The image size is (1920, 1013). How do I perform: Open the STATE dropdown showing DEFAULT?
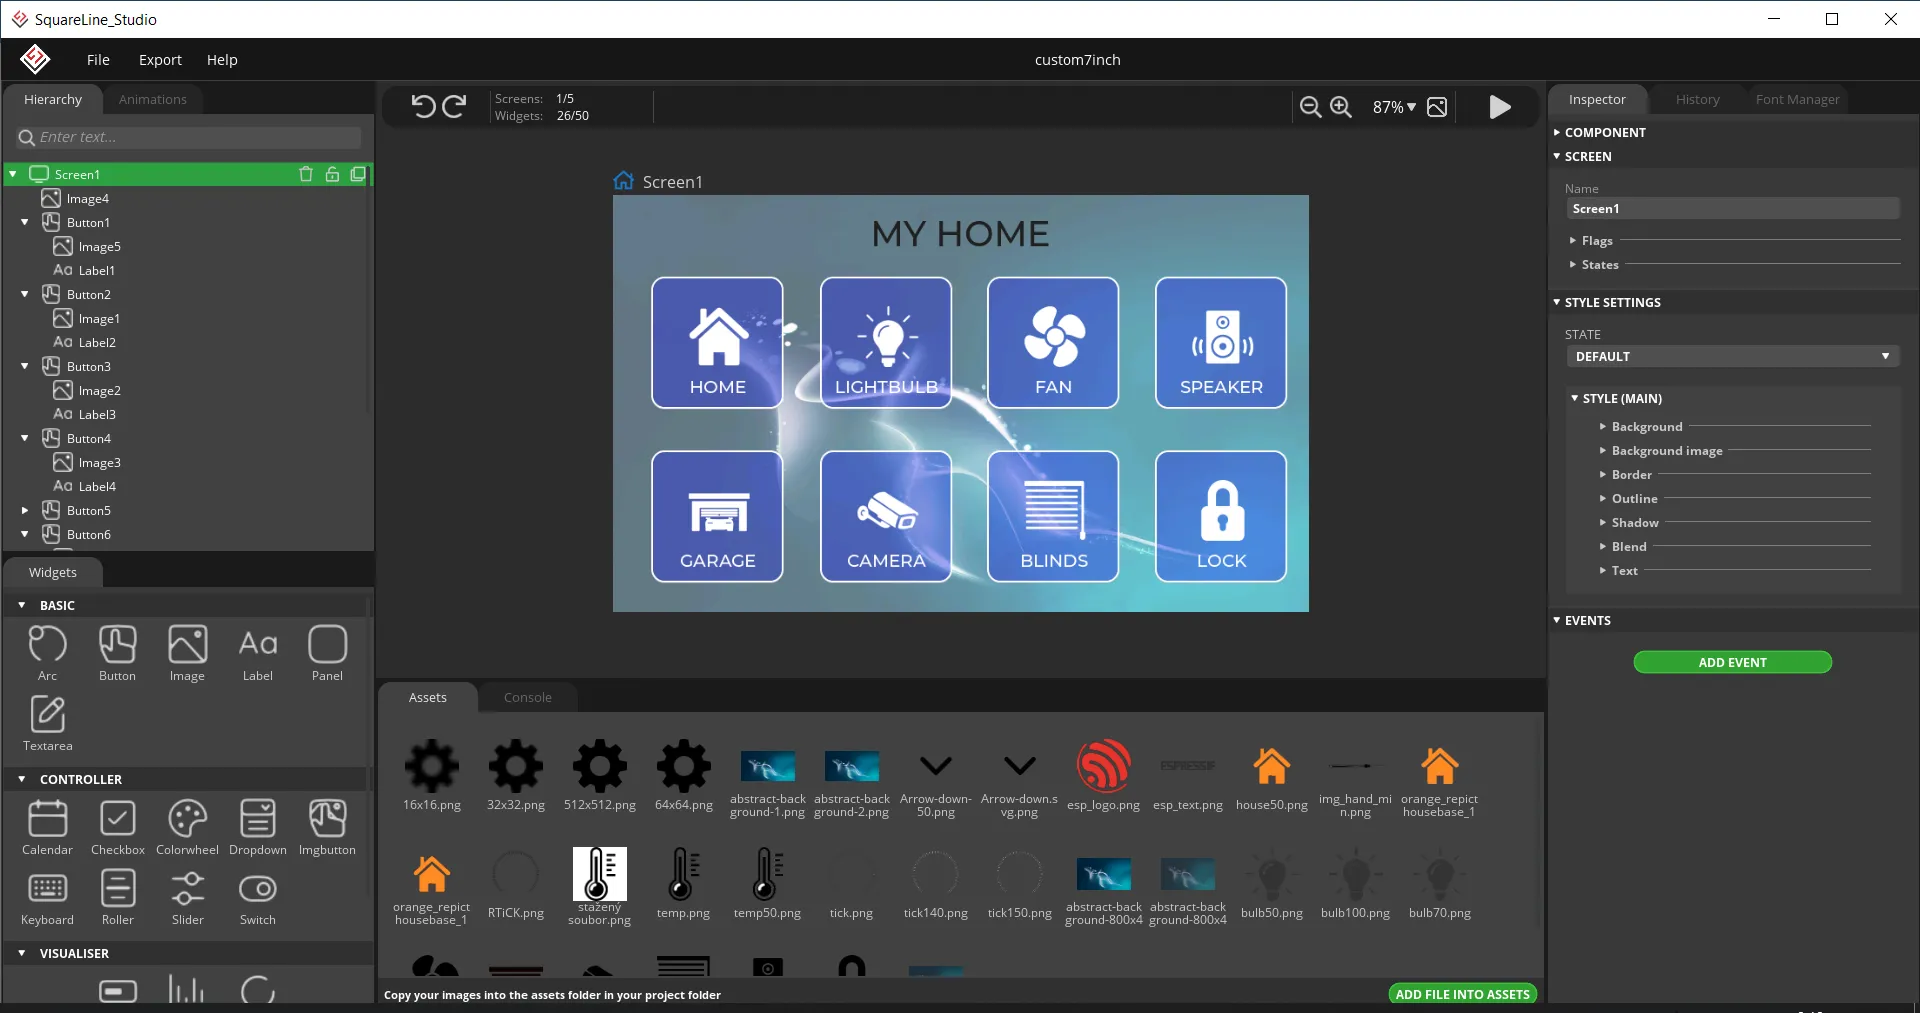pos(1732,357)
